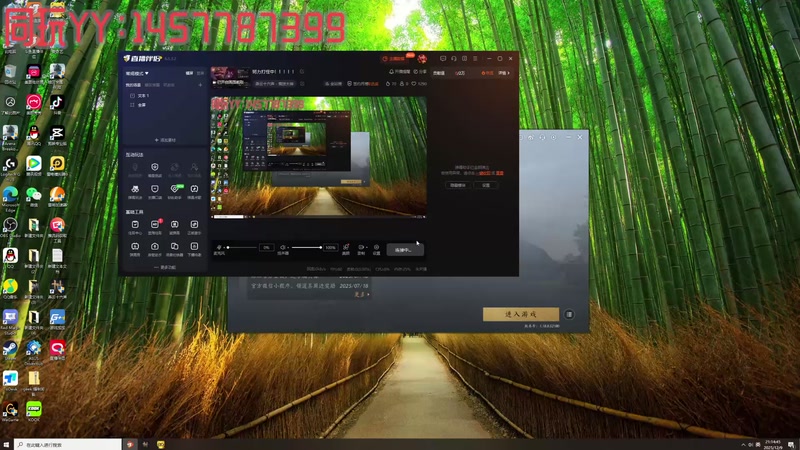Open the interactive tool right of the NEW badge

(x=194, y=191)
